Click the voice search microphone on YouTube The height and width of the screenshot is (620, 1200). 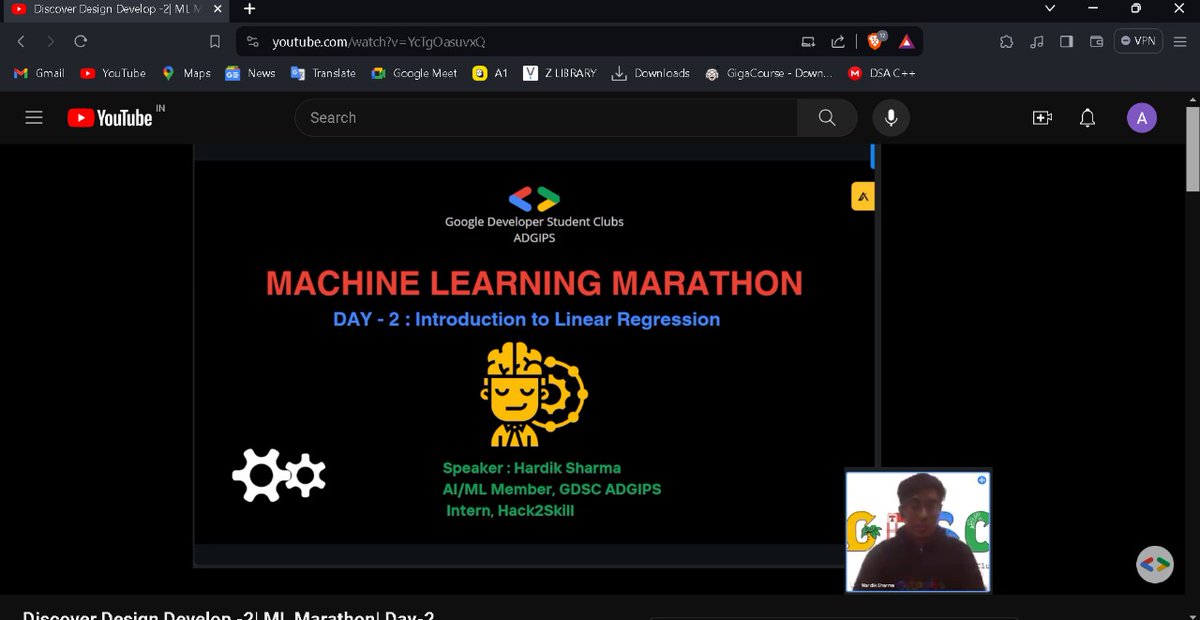tap(890, 117)
